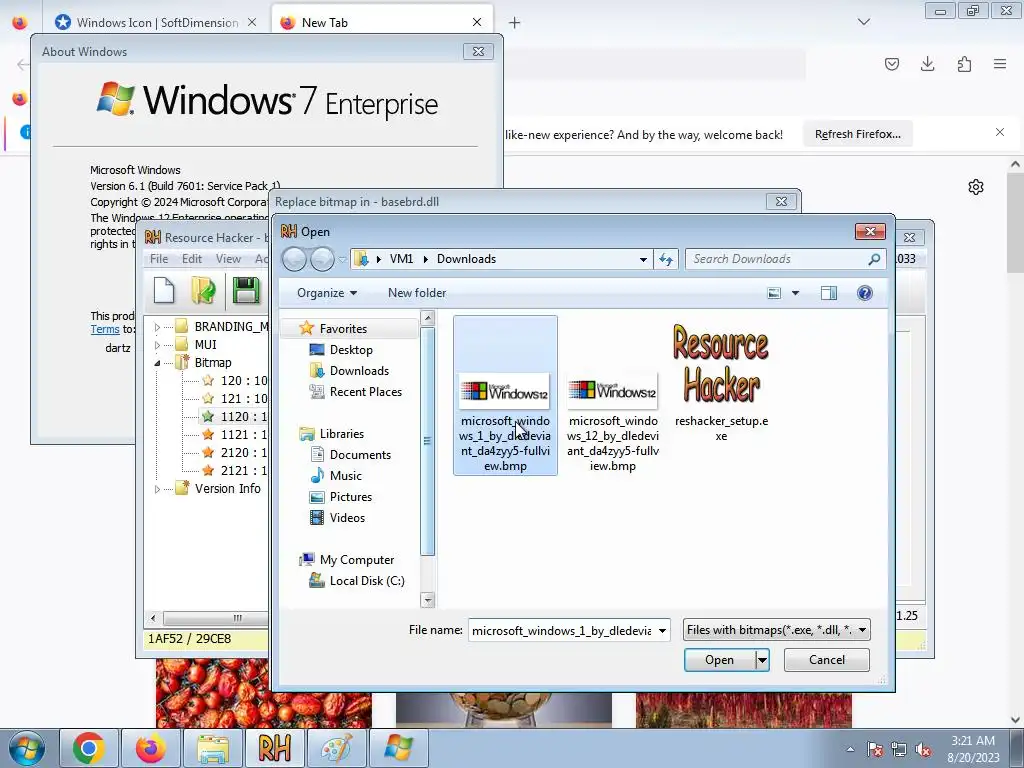Open a new Firefox tab with the plus icon
The height and width of the screenshot is (768, 1024).
click(515, 23)
